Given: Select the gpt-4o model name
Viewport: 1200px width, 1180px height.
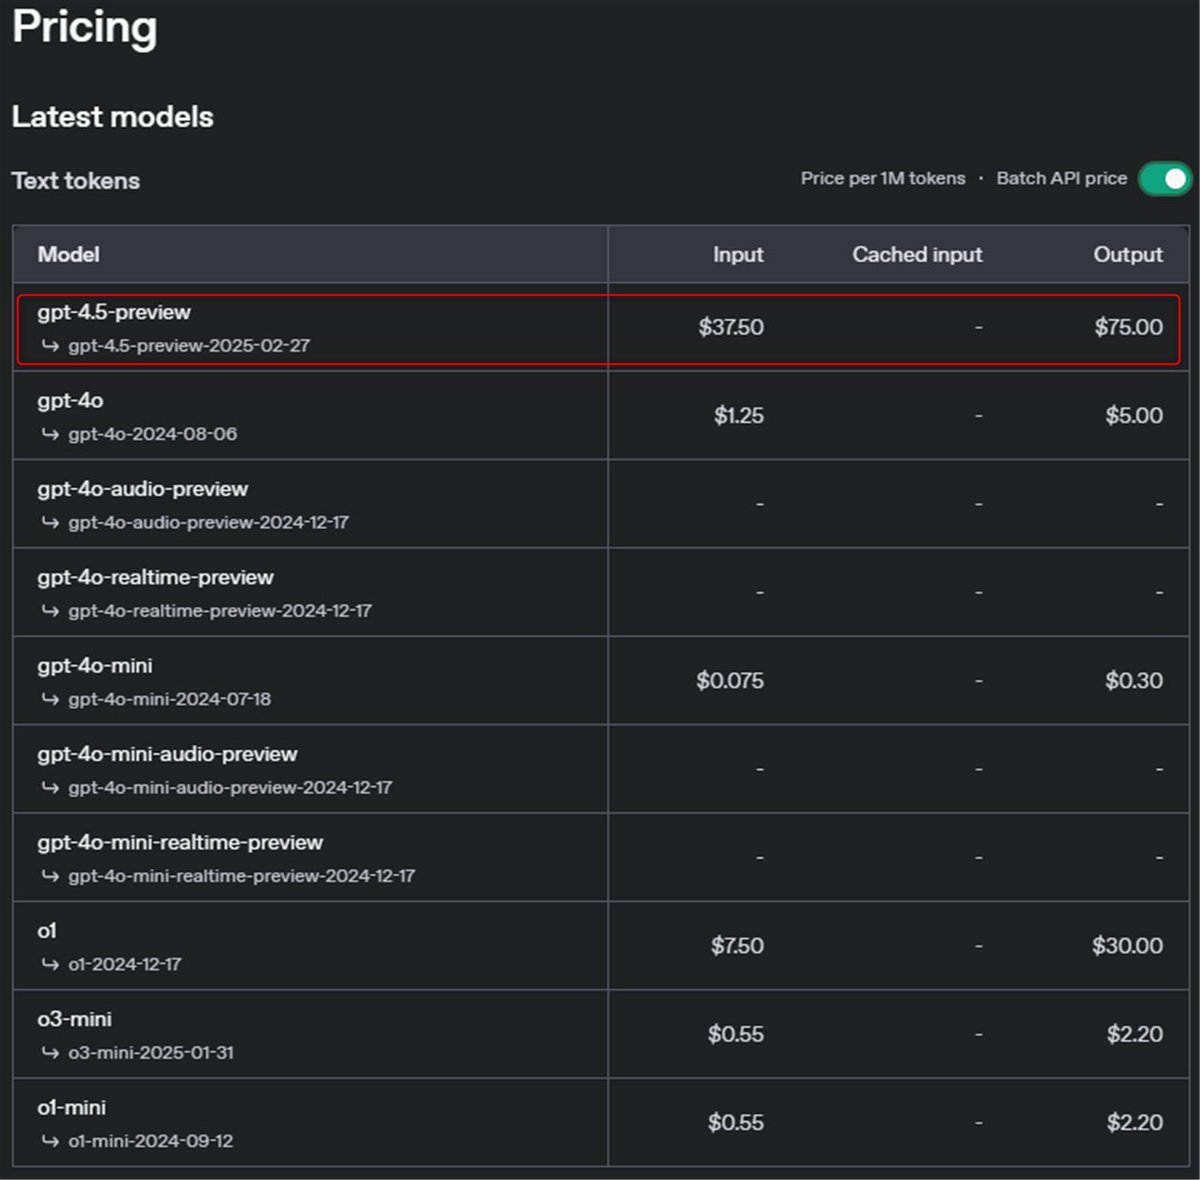Looking at the screenshot, I should point(70,401).
